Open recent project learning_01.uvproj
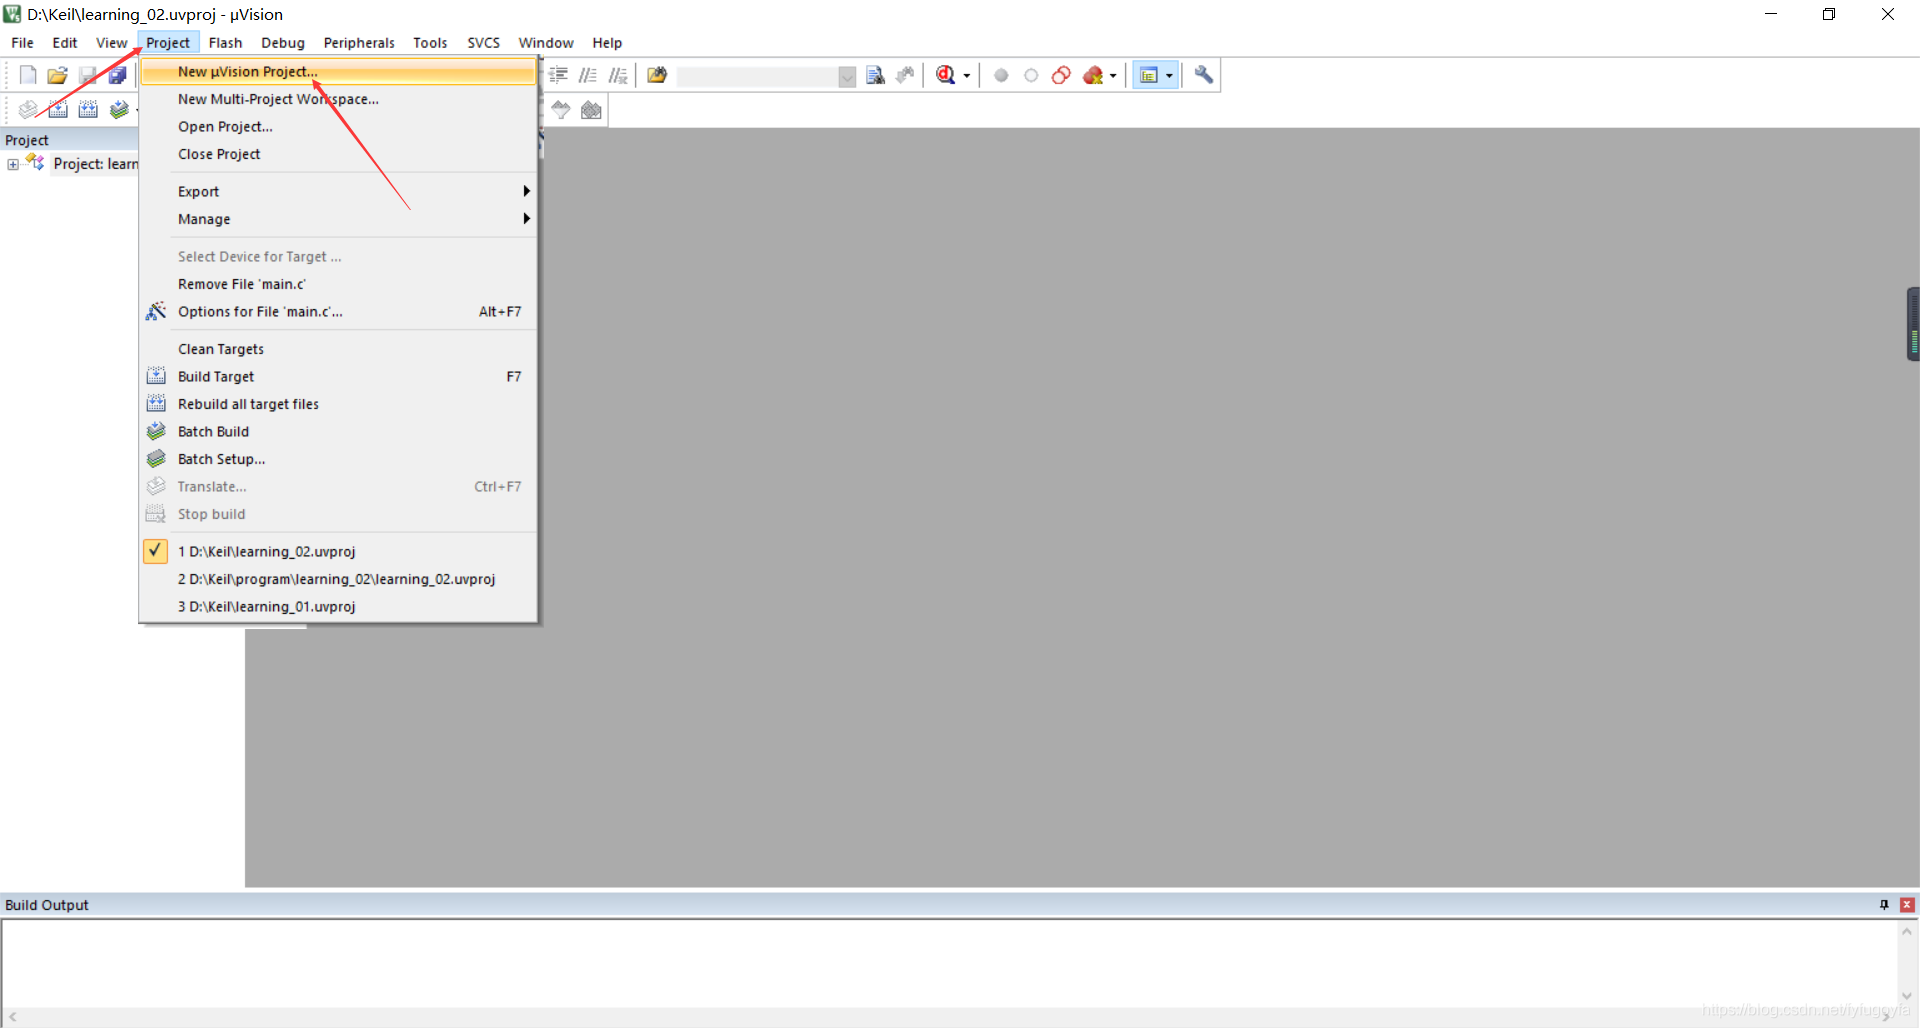 [x=338, y=606]
